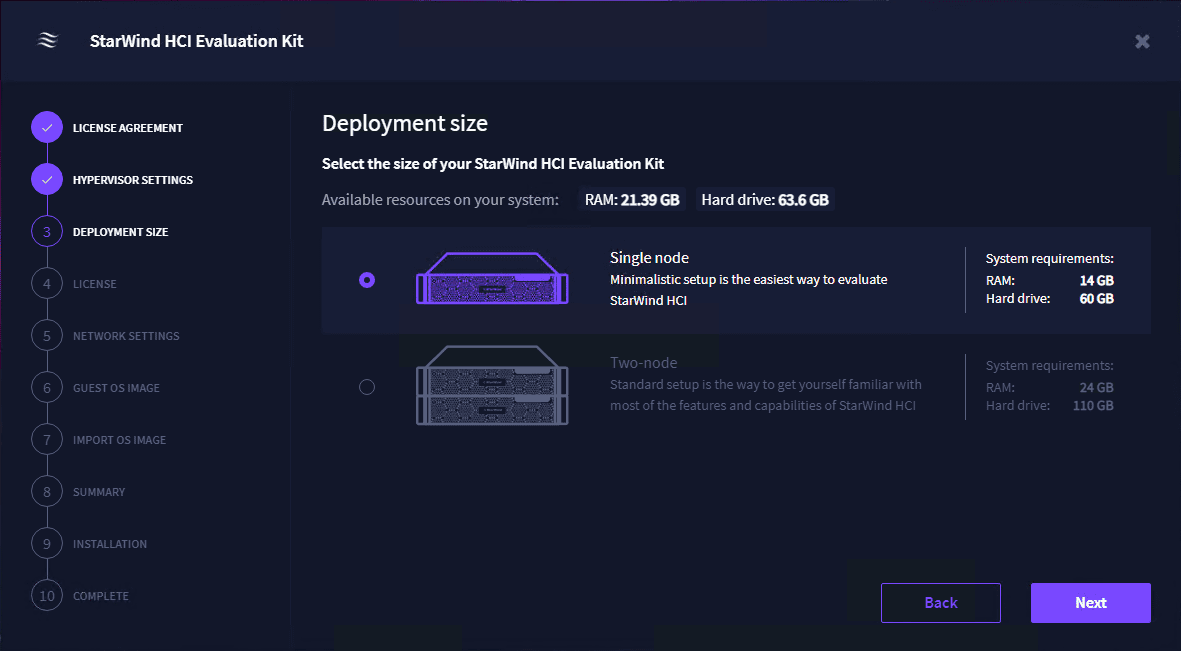This screenshot has width=1181, height=651.
Task: Click the 110 GB hard drive requirement value
Action: [1094, 406]
